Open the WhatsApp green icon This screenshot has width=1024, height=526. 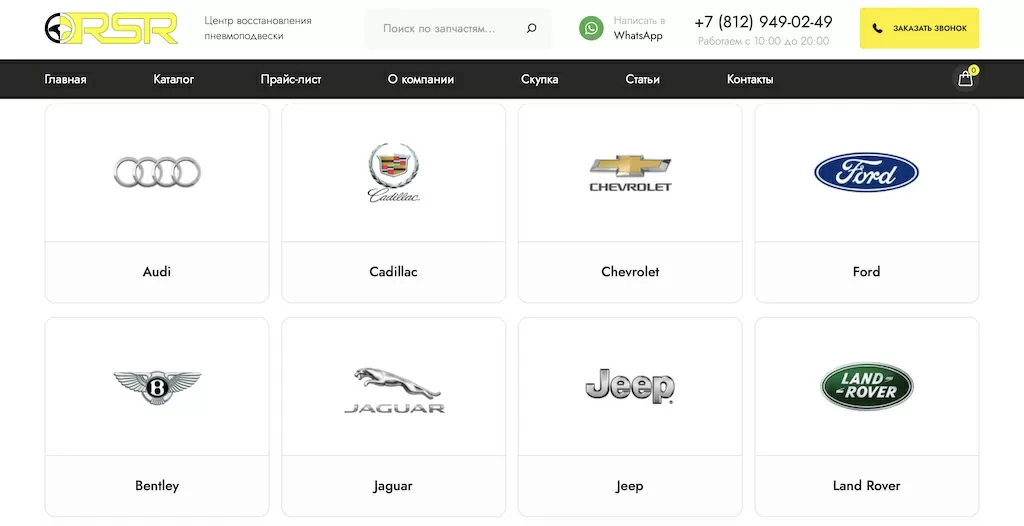tap(591, 28)
